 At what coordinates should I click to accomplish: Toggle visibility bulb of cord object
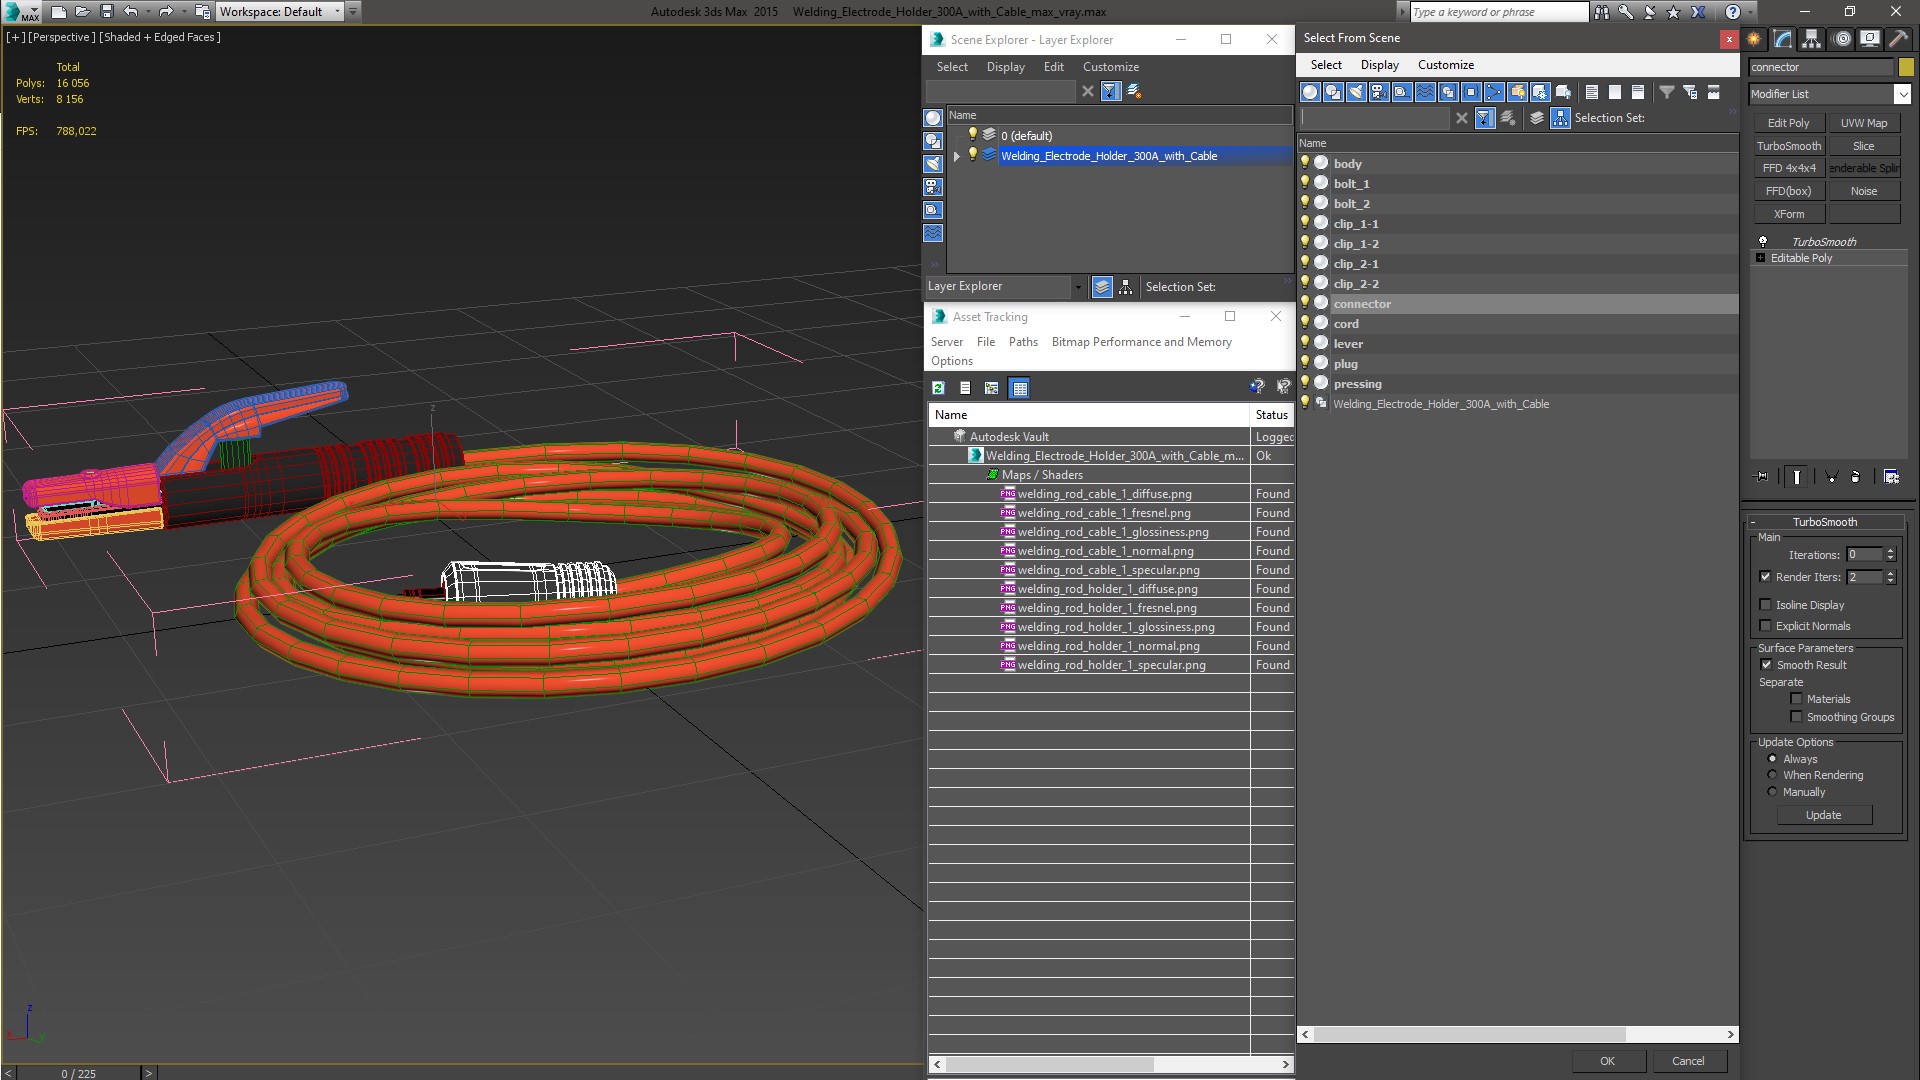coord(1305,323)
